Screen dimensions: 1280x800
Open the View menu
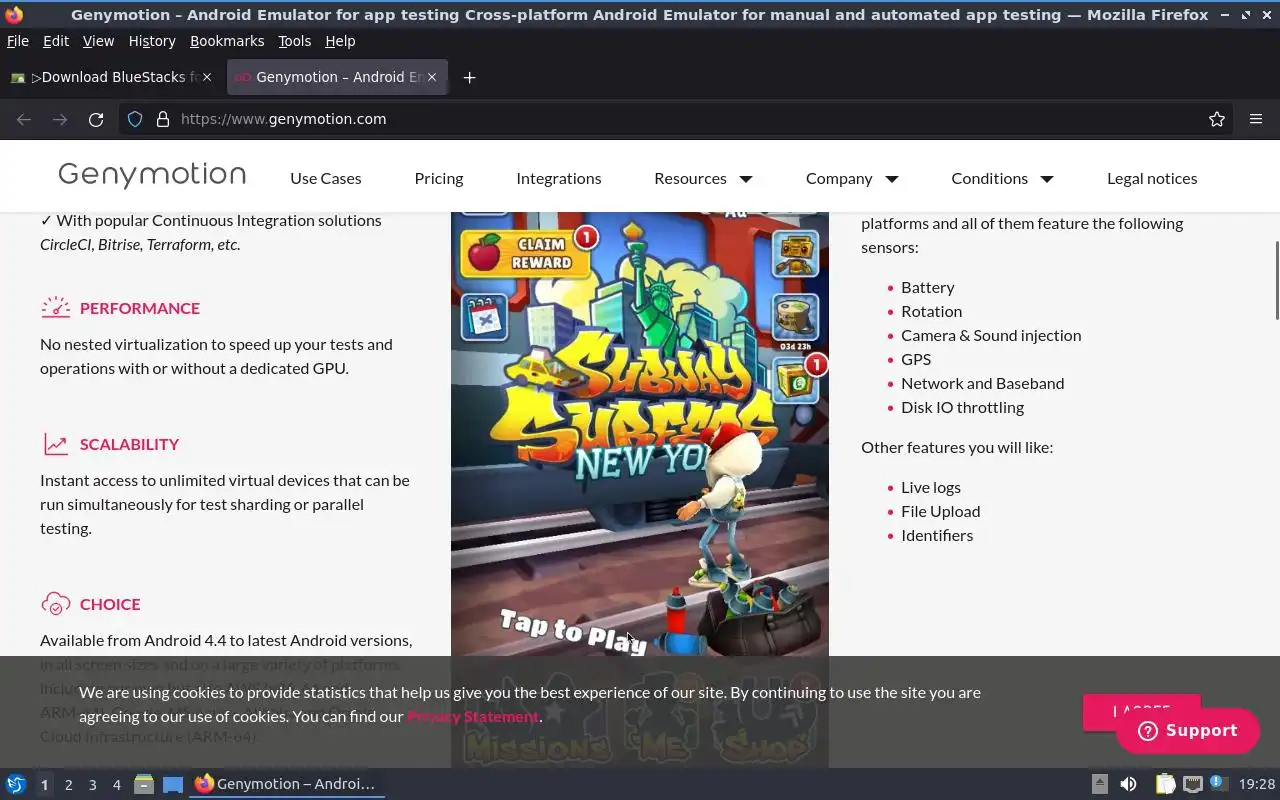tap(98, 41)
